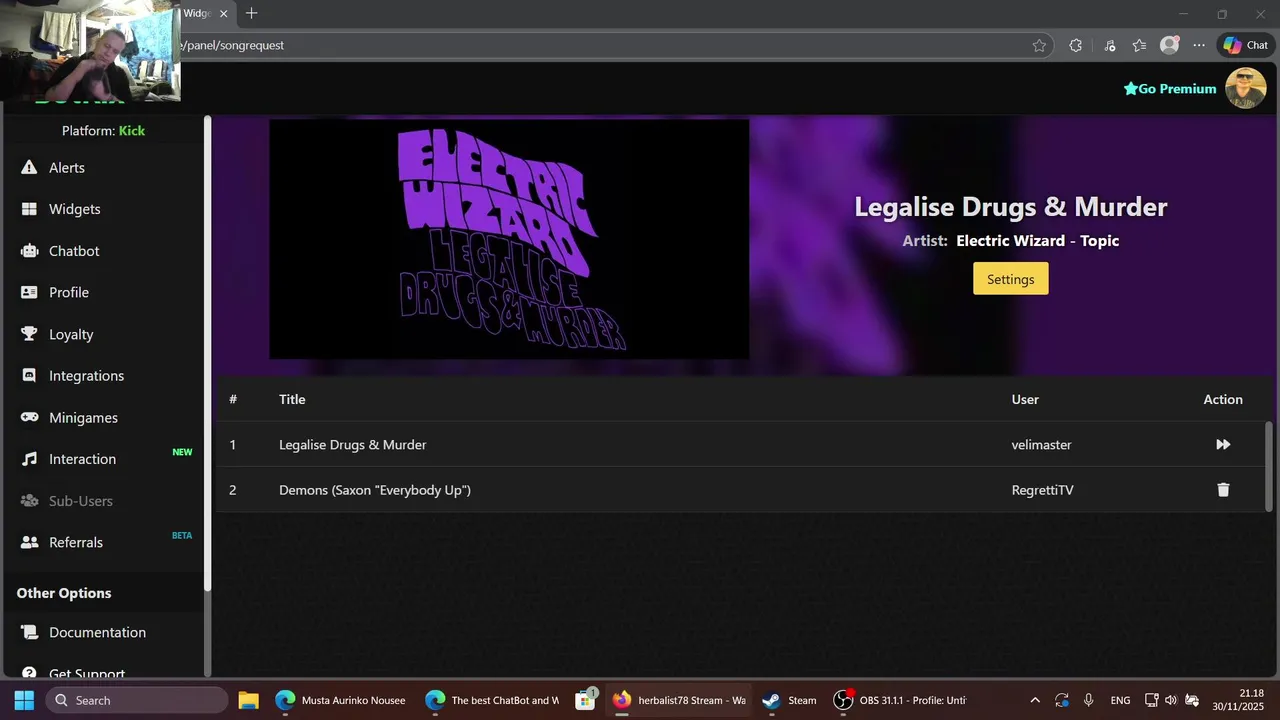Screen dimensions: 1280x720
Task: Open the Windows Start menu
Action: pyautogui.click(x=24, y=700)
